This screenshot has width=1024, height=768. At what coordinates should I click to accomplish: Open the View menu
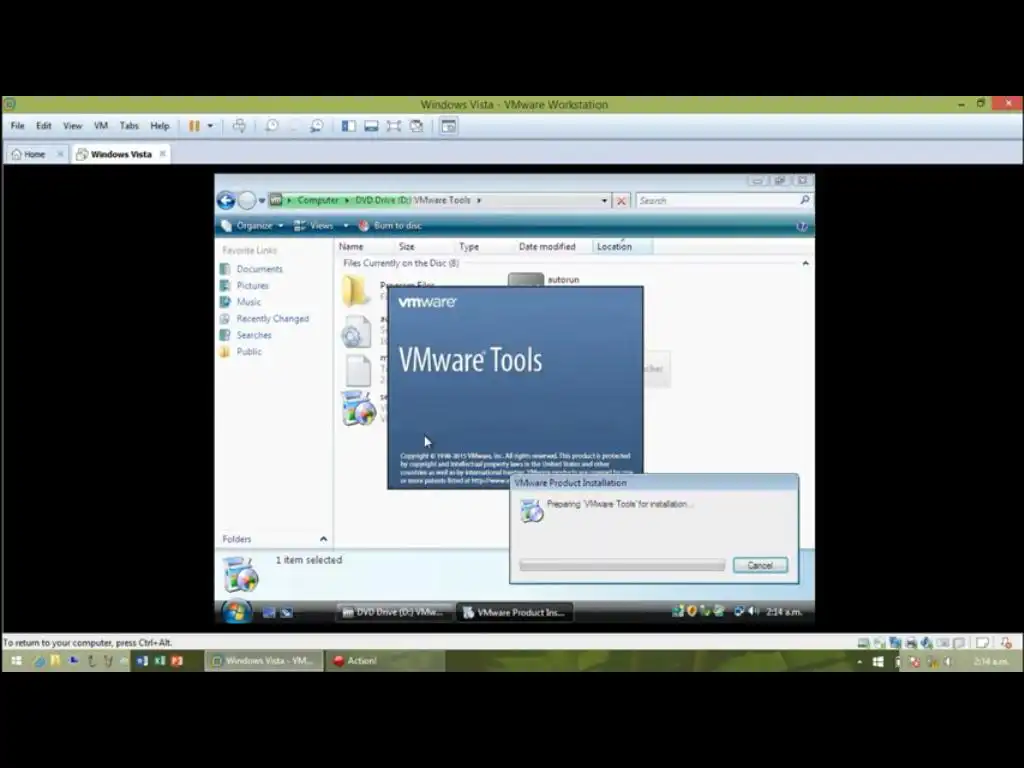point(72,125)
